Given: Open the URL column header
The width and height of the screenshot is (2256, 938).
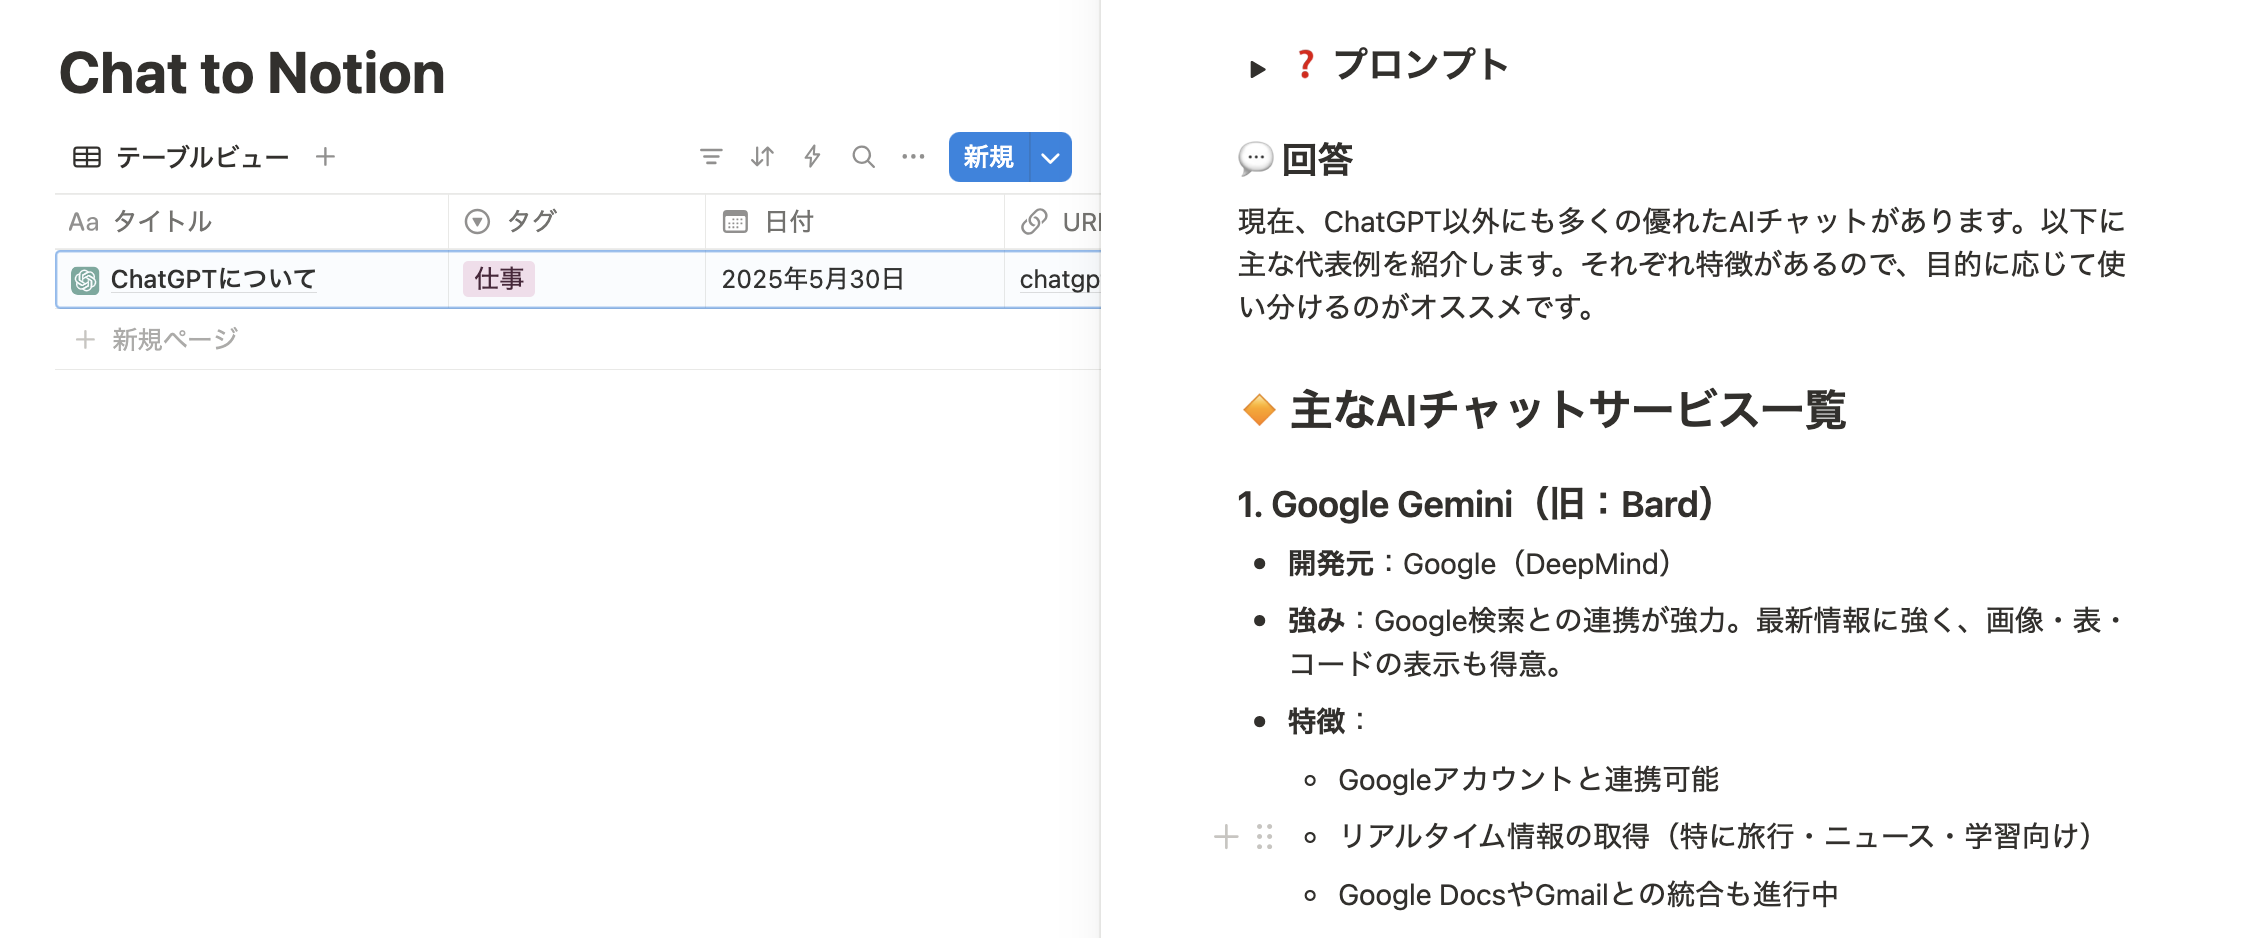Looking at the screenshot, I should pyautogui.click(x=1053, y=222).
